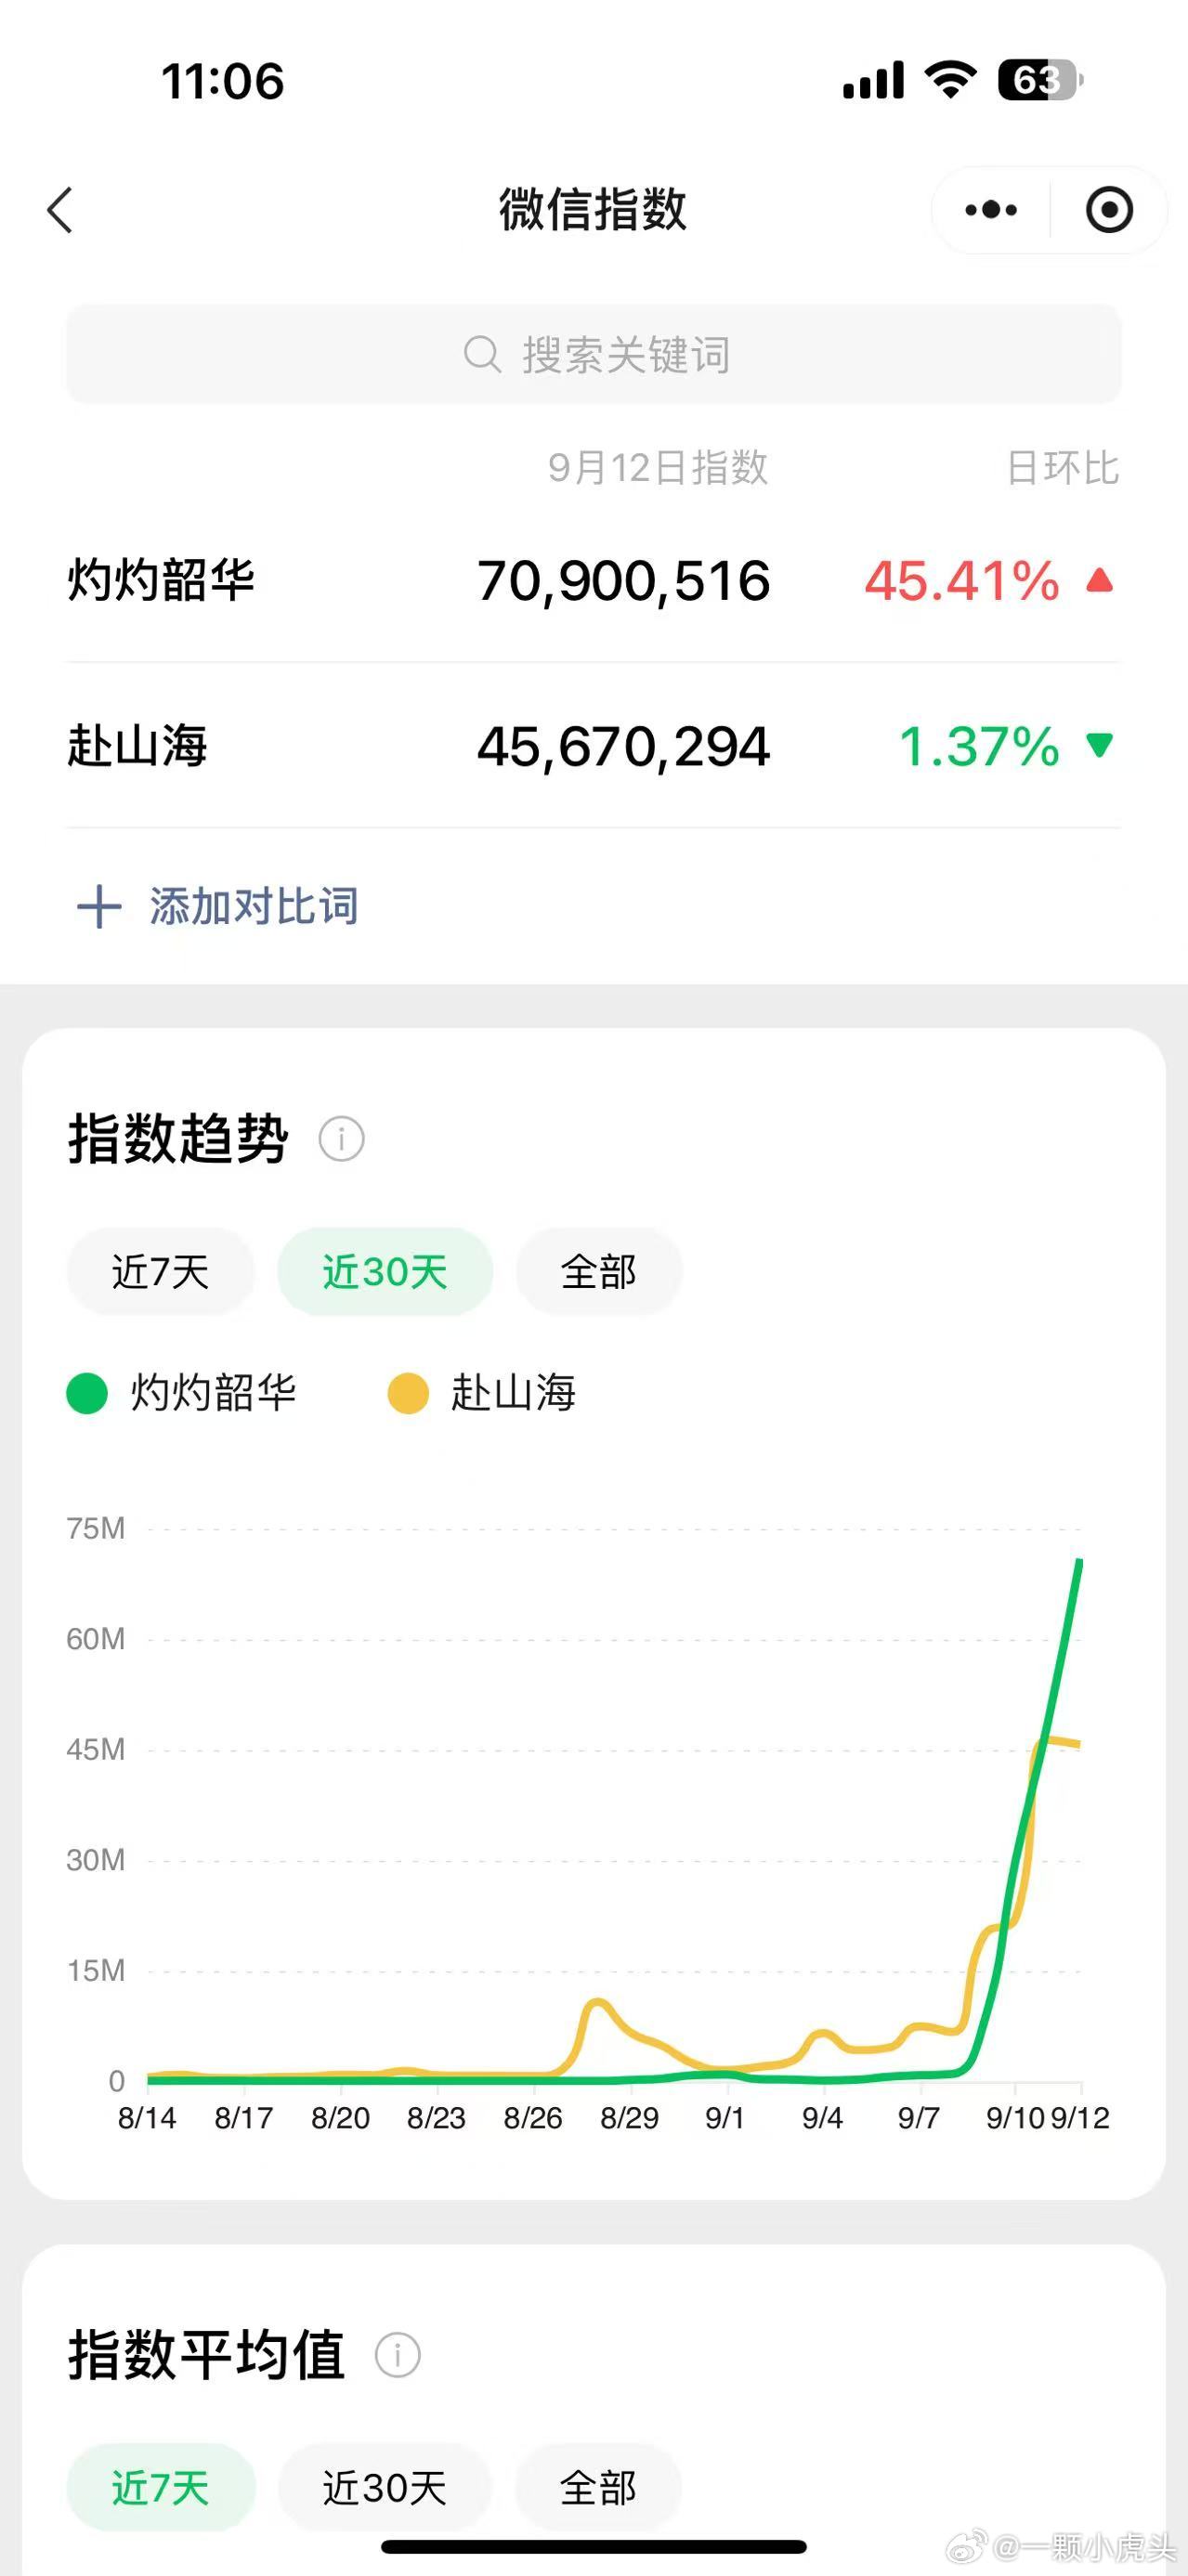Tap the 11:06 status bar clock
Image resolution: width=1188 pixels, height=2576 pixels.
click(223, 81)
